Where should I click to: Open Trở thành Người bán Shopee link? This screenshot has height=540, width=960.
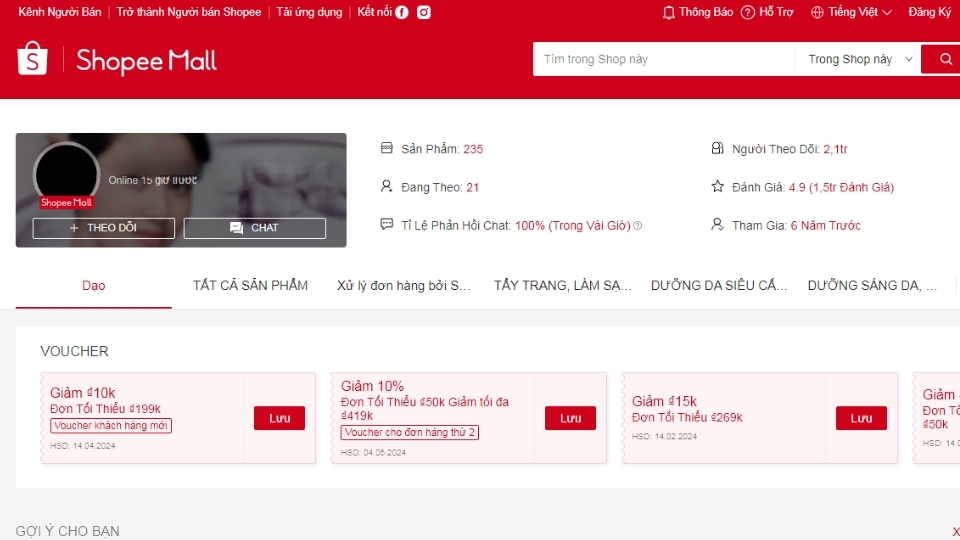click(x=189, y=12)
